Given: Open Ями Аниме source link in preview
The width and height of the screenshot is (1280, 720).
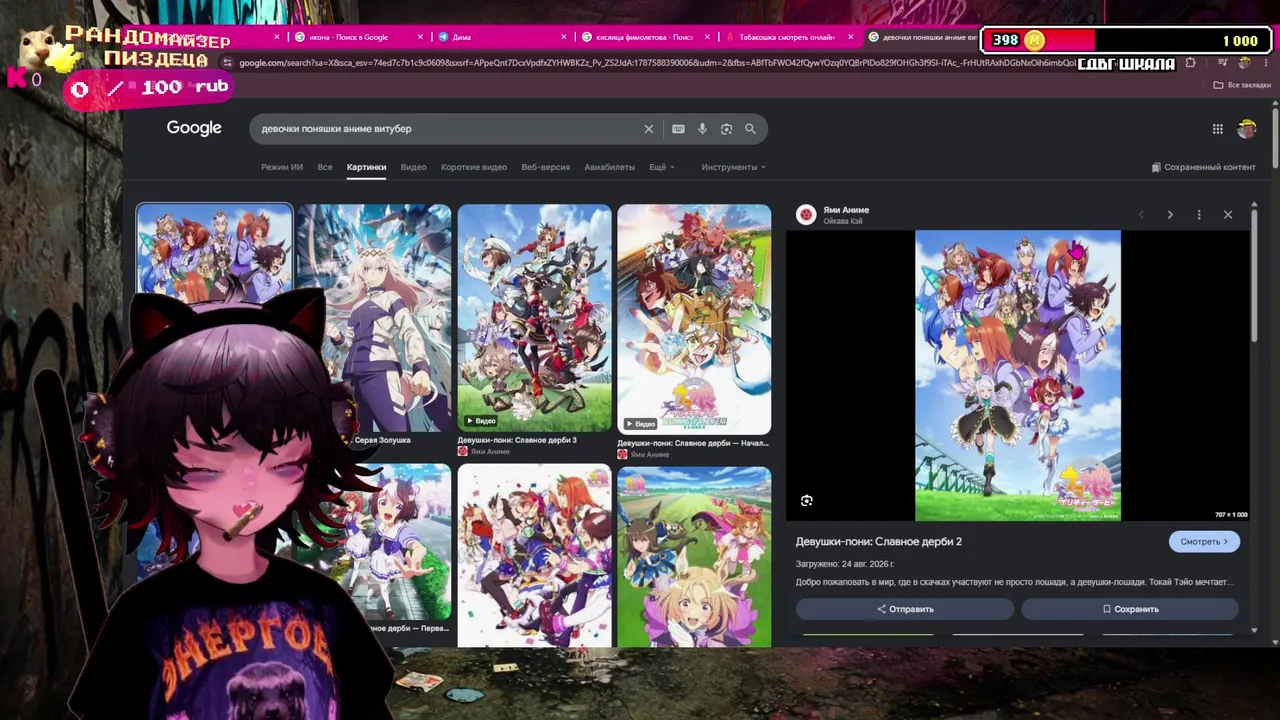Looking at the screenshot, I should 846,210.
